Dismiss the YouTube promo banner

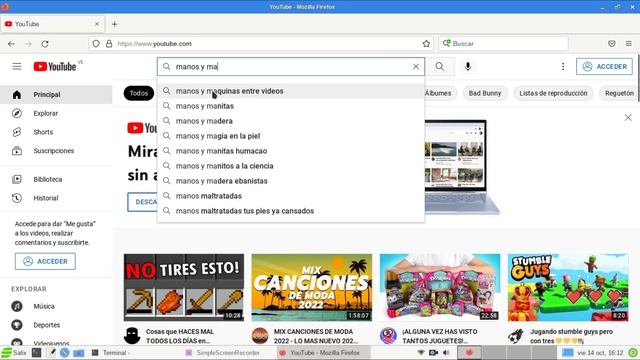click(x=628, y=118)
